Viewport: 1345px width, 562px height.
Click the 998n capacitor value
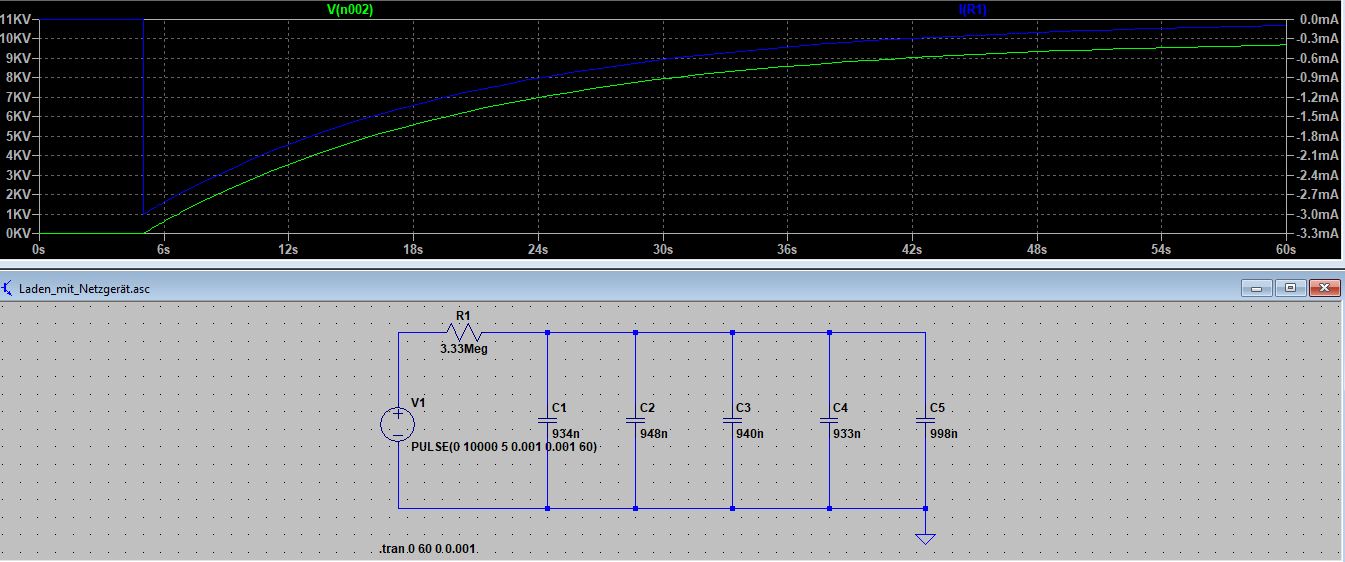943,434
